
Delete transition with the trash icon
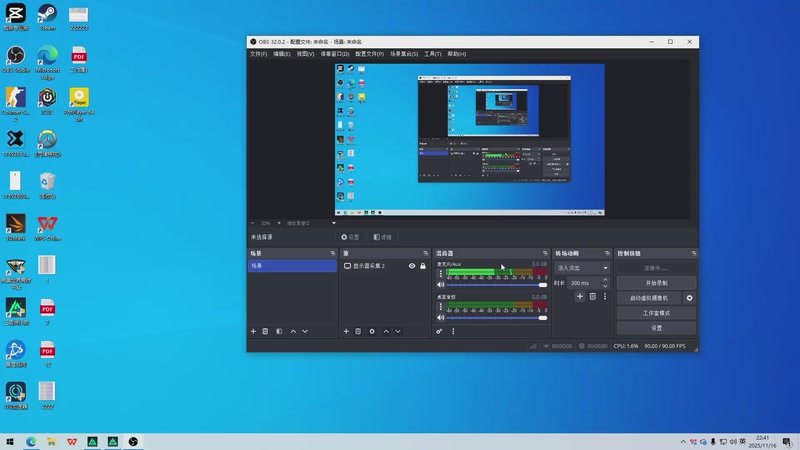click(592, 296)
